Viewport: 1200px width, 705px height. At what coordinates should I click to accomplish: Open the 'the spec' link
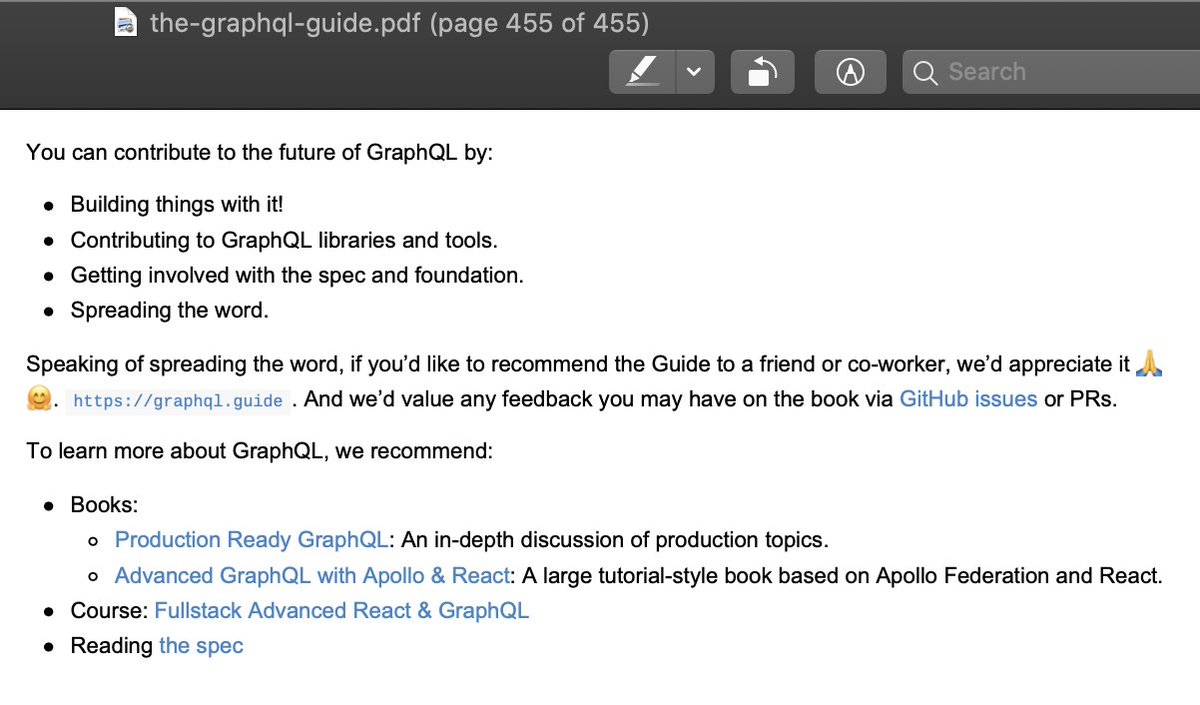tap(201, 646)
